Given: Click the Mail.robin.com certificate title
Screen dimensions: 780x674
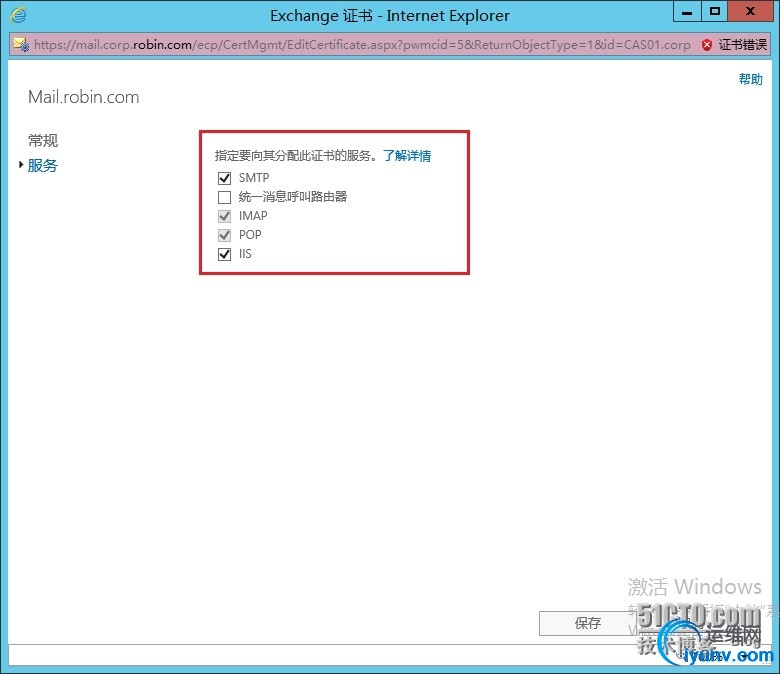Looking at the screenshot, I should (84, 97).
